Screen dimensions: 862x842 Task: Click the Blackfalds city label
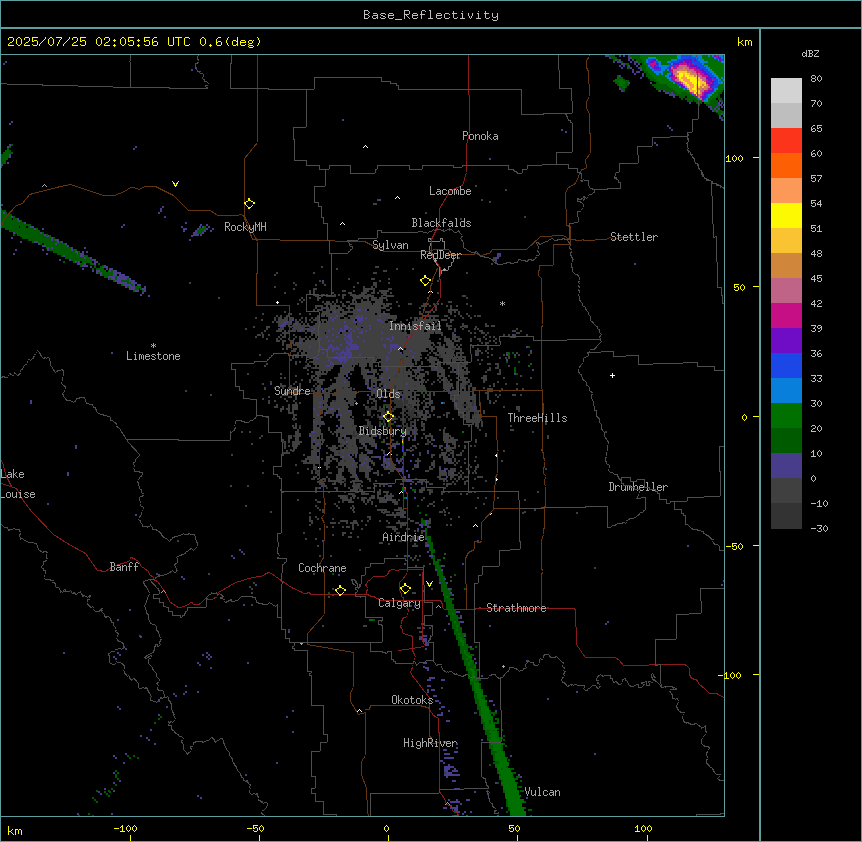[x=441, y=223]
